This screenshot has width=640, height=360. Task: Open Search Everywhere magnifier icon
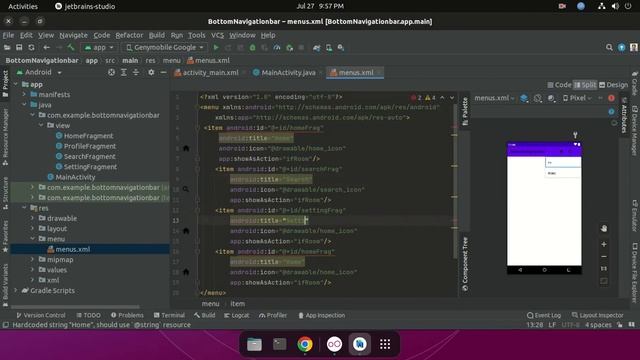point(609,48)
